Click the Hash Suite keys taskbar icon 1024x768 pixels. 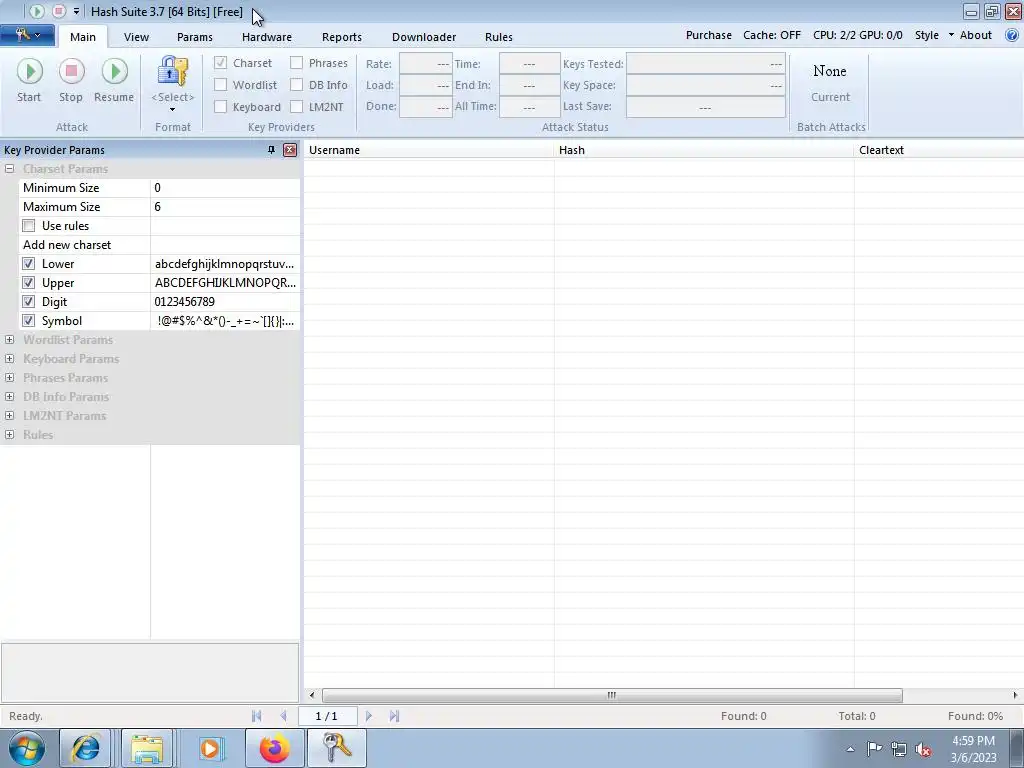[x=337, y=748]
